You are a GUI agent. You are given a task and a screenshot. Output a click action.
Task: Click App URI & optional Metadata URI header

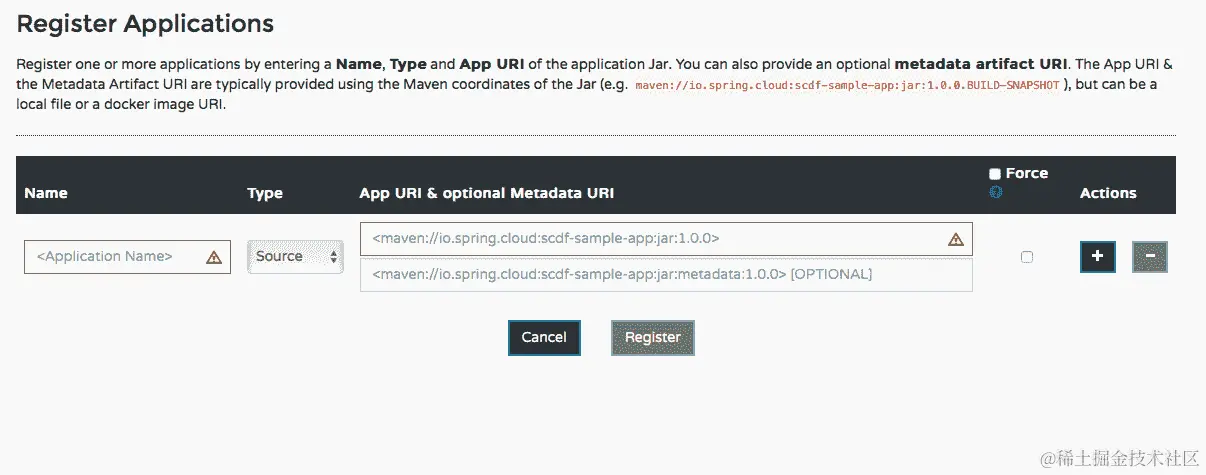[x=487, y=193]
